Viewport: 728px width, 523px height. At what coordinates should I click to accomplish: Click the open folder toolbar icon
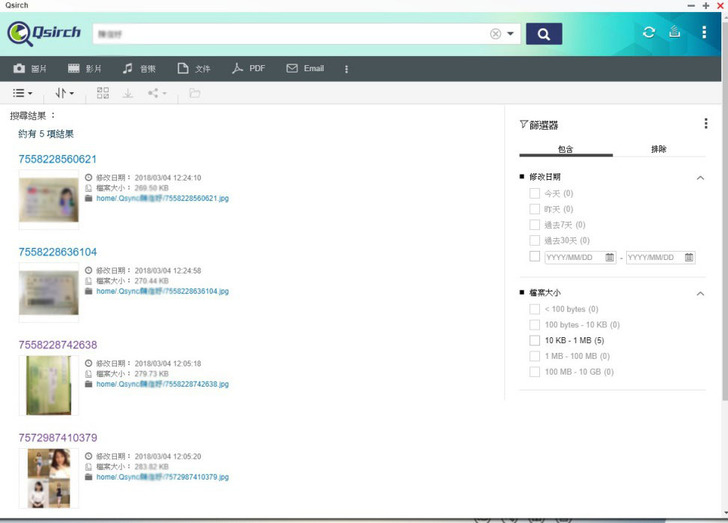(195, 93)
